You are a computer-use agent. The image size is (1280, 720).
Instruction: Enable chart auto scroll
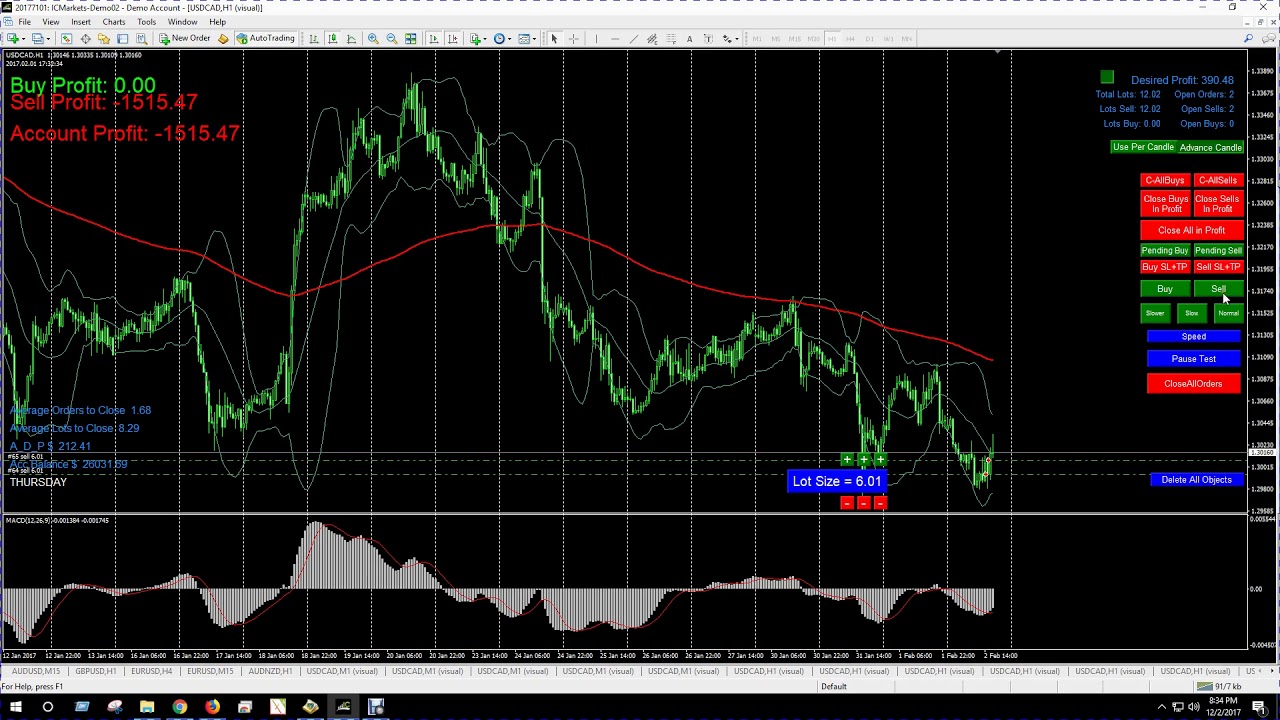[433, 38]
